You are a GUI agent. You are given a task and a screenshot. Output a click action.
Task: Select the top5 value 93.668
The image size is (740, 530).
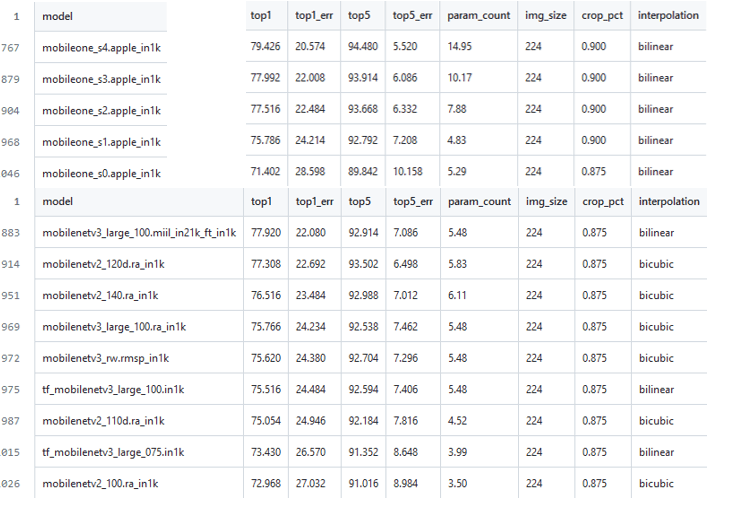tap(363, 109)
